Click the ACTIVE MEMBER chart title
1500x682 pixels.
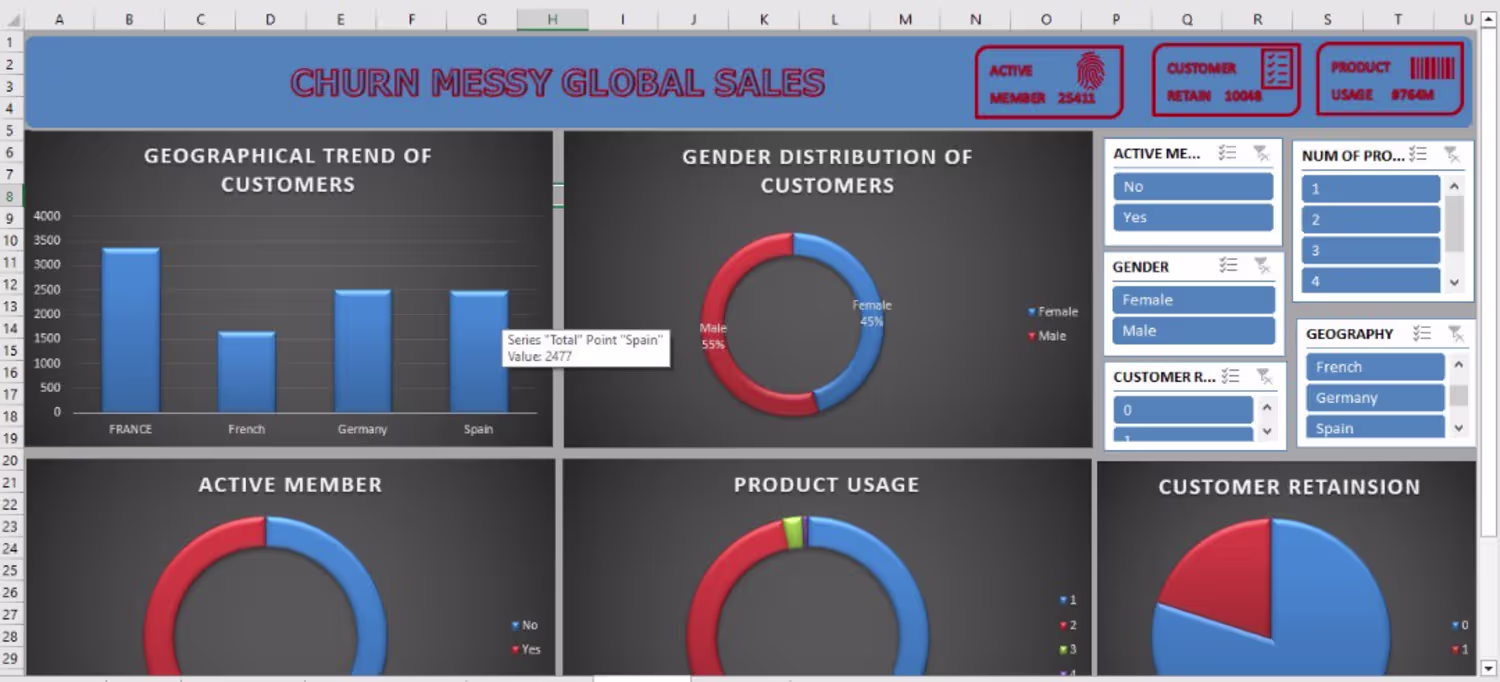(290, 485)
